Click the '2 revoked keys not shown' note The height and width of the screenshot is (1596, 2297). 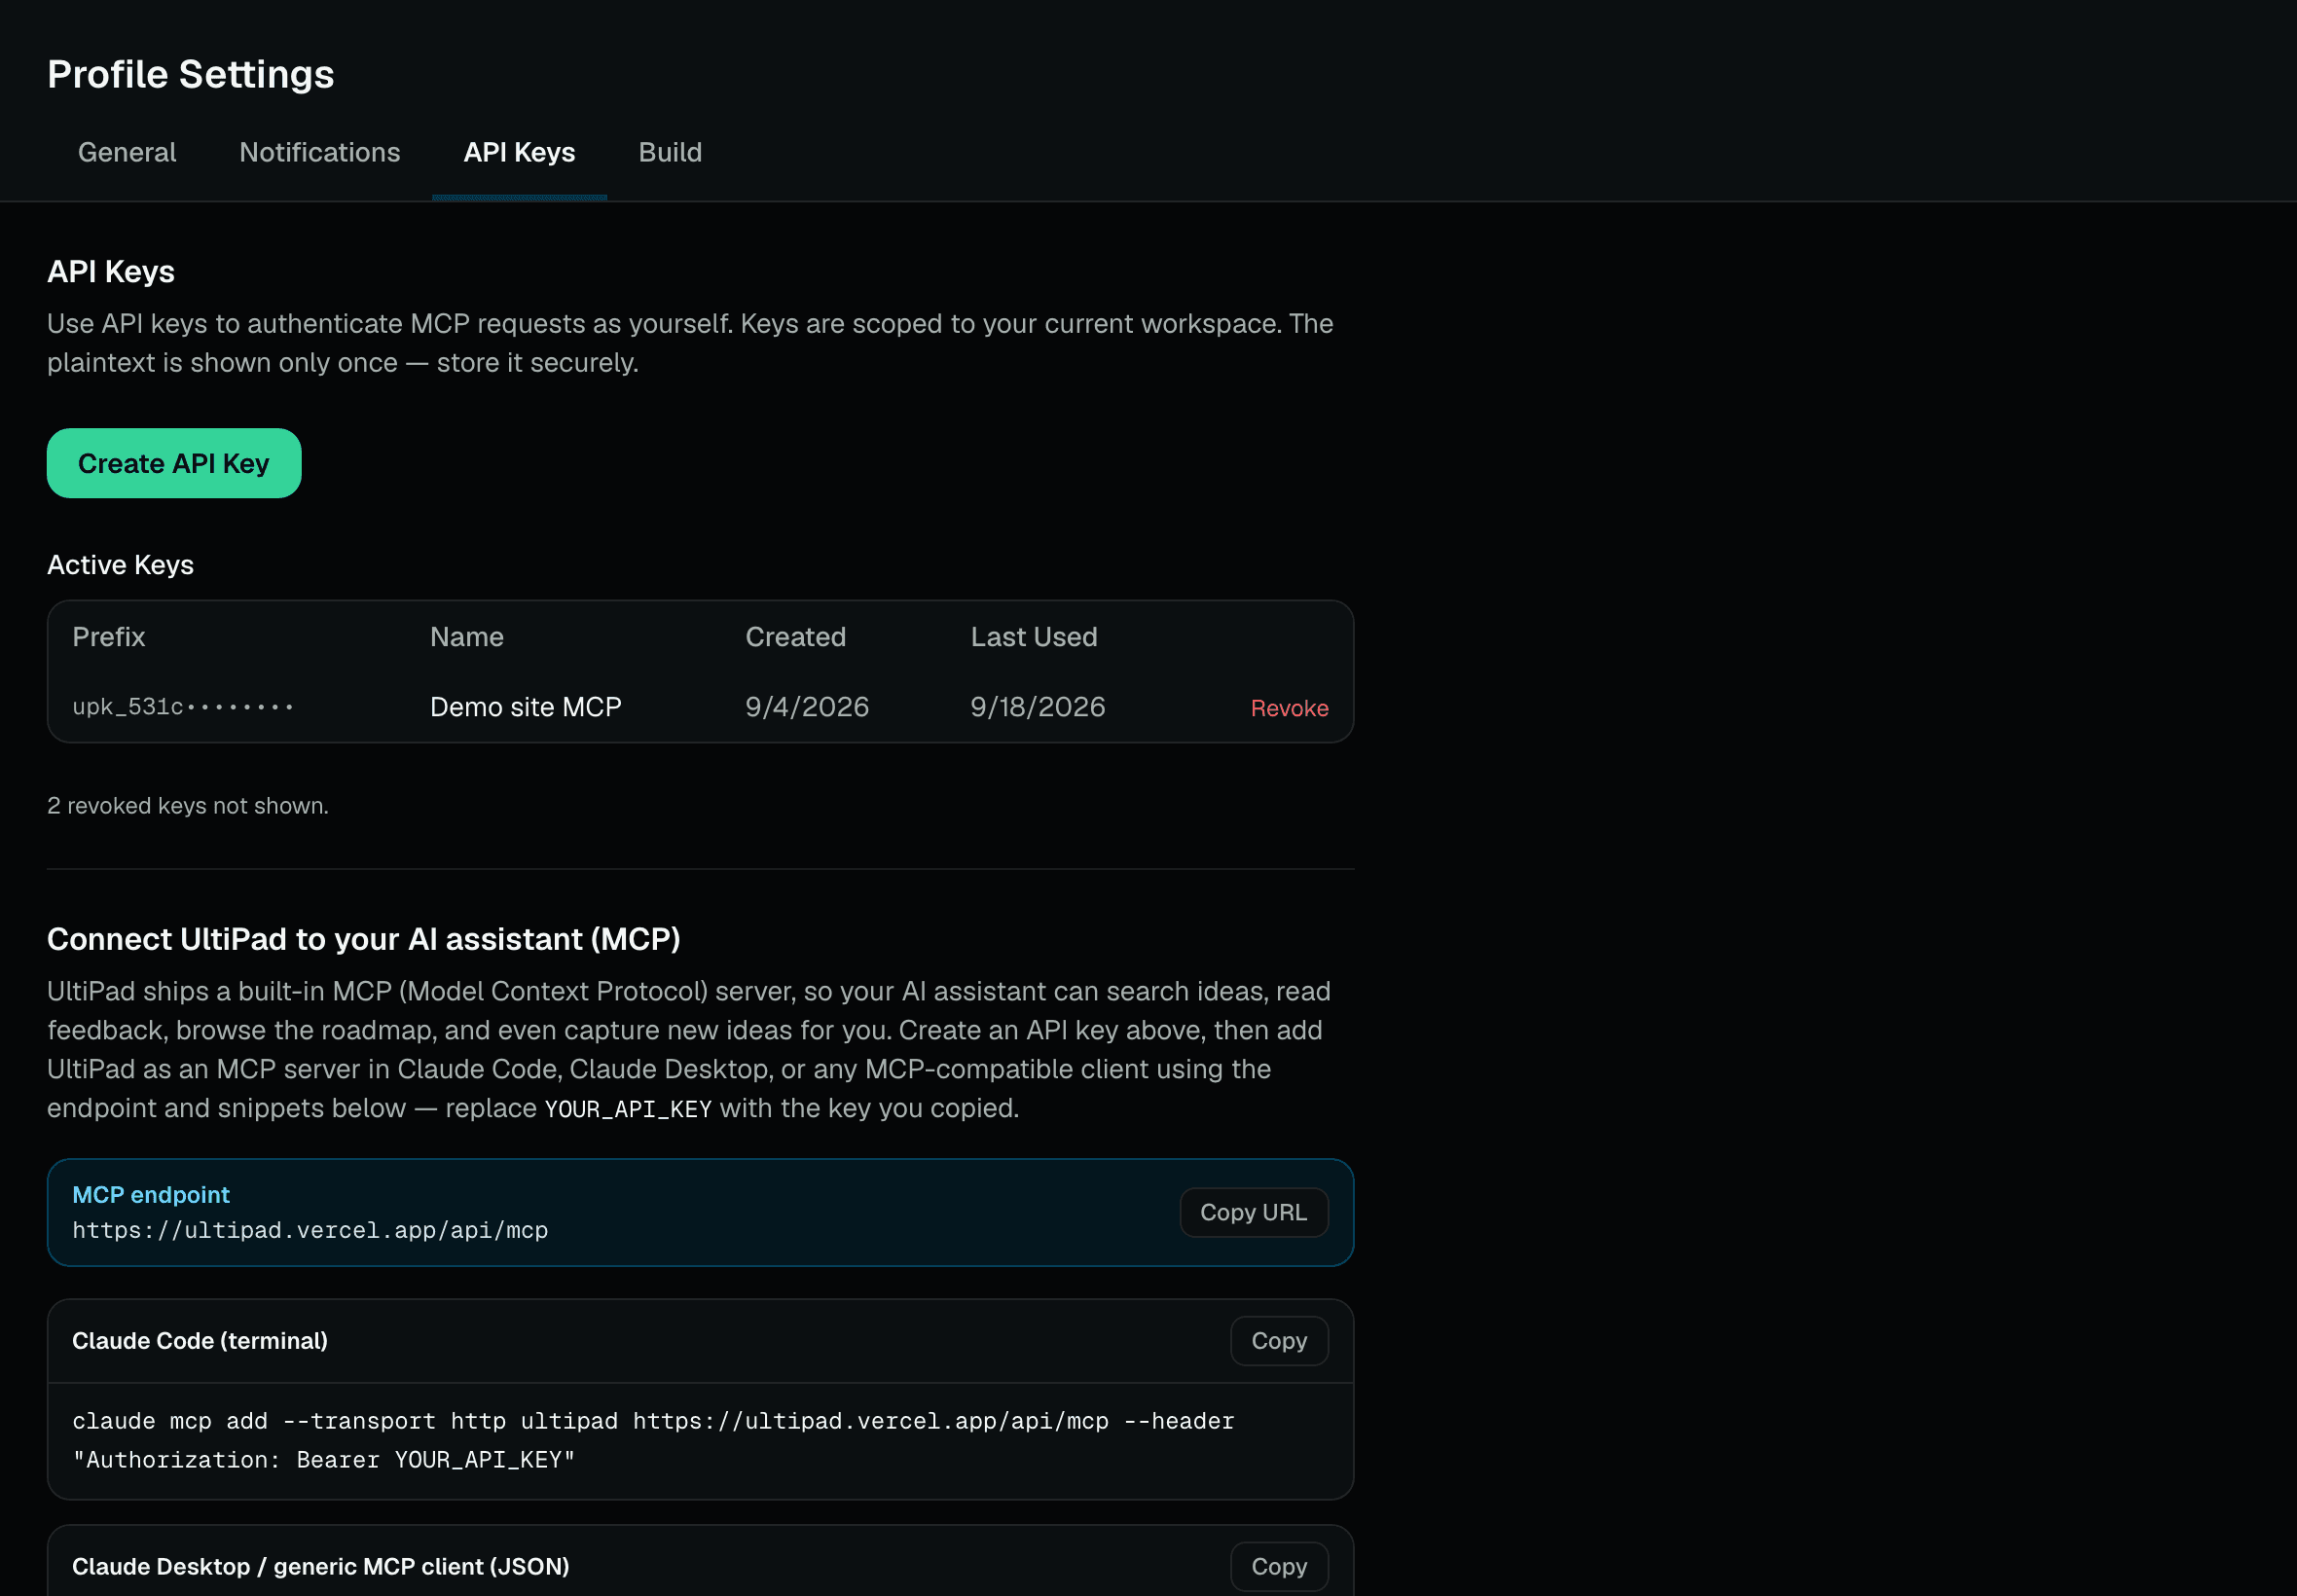pos(188,806)
